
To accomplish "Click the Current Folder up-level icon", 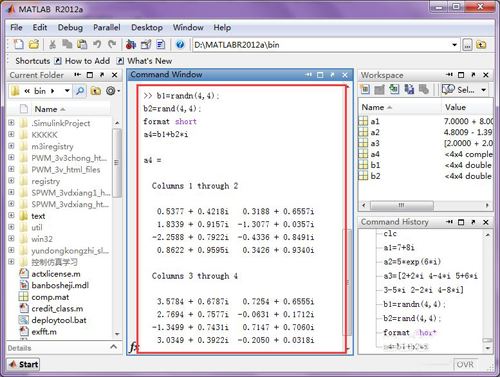I will pos(96,91).
